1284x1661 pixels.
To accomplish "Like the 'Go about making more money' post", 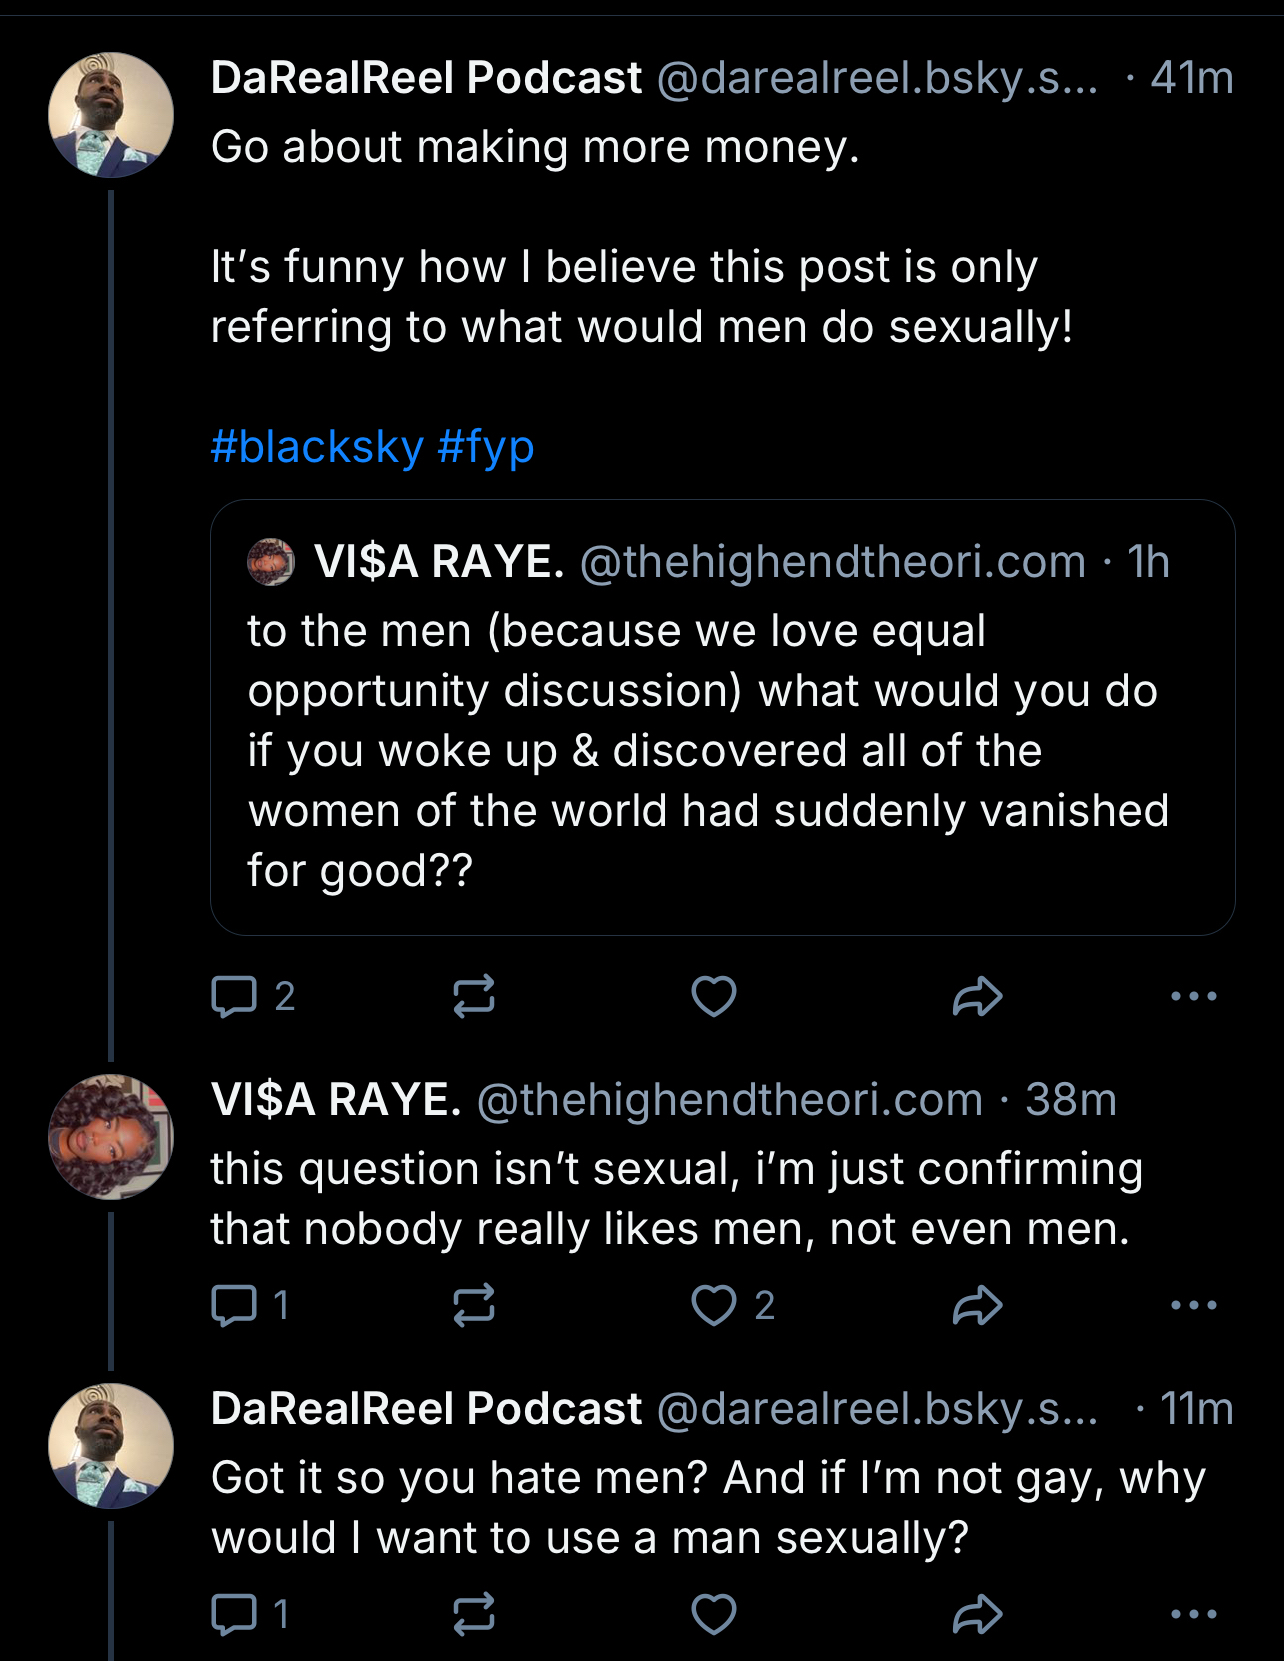I will [x=714, y=996].
